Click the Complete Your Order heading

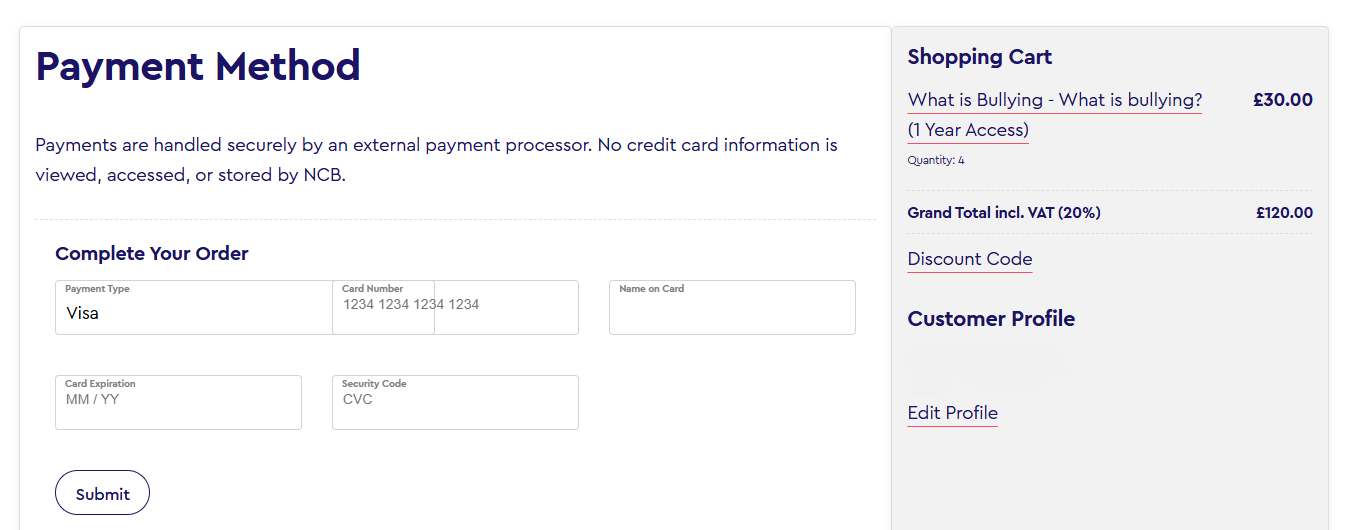(x=151, y=254)
